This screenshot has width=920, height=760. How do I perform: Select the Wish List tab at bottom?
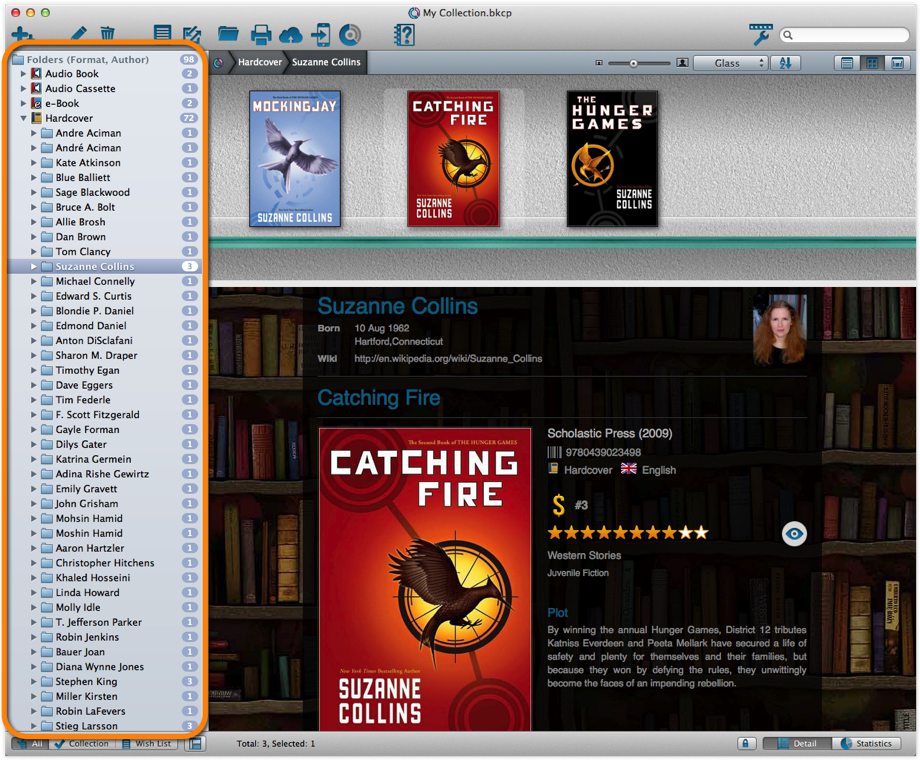pos(147,744)
